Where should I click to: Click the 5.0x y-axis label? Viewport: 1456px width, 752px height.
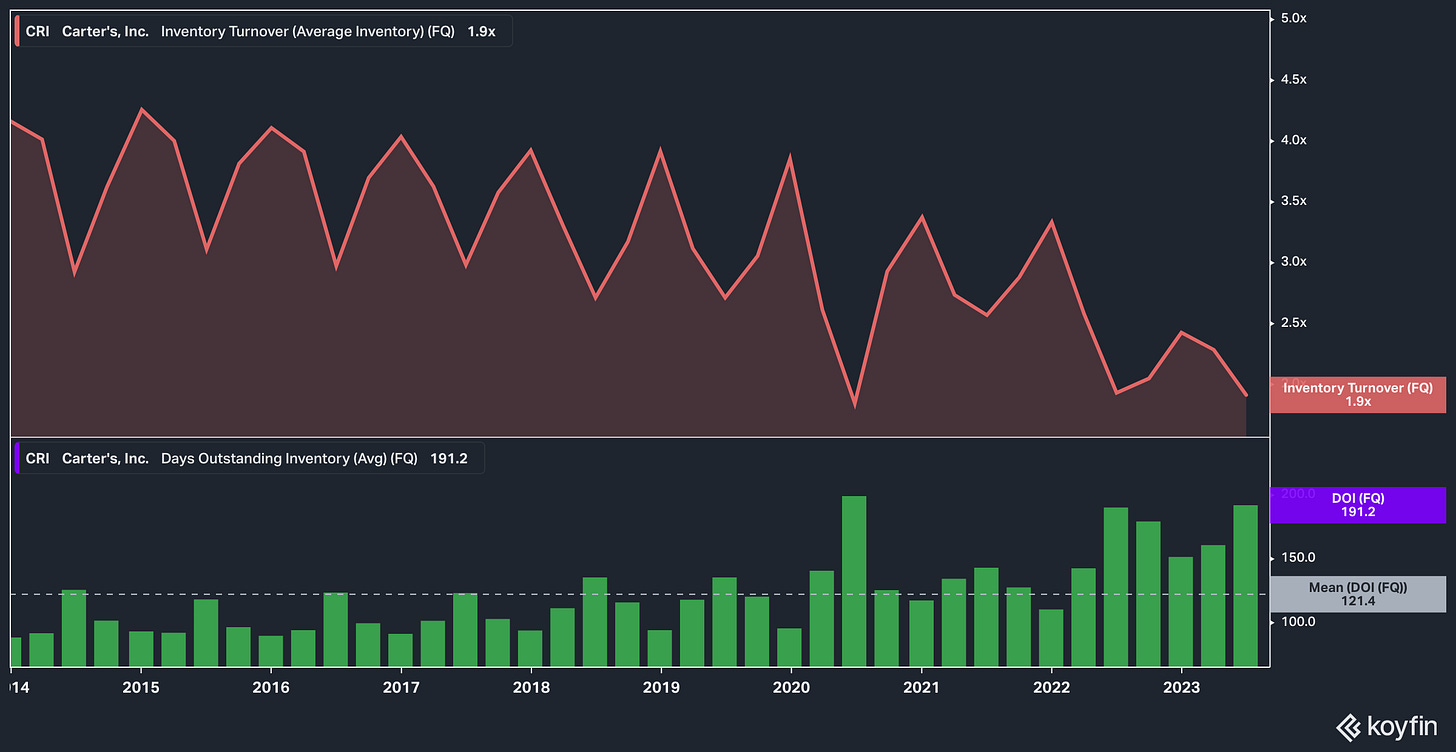[x=1294, y=18]
